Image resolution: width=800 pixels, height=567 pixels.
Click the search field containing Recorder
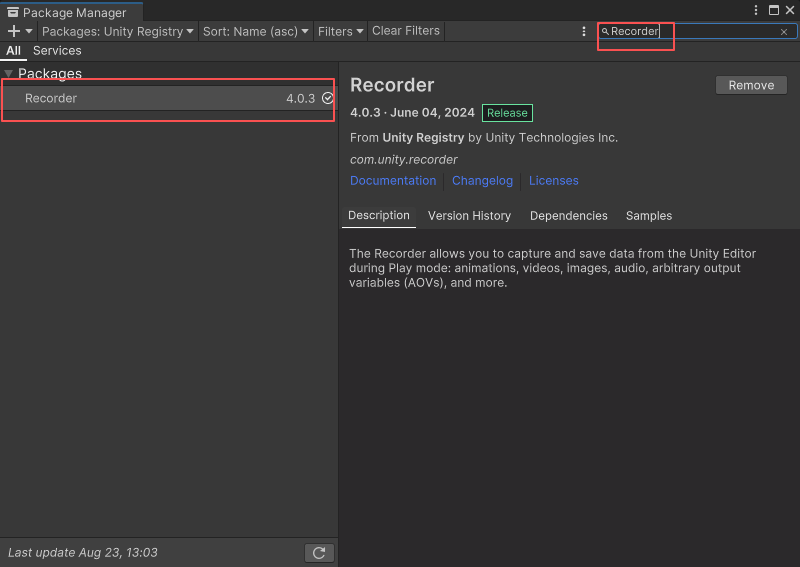click(x=697, y=31)
